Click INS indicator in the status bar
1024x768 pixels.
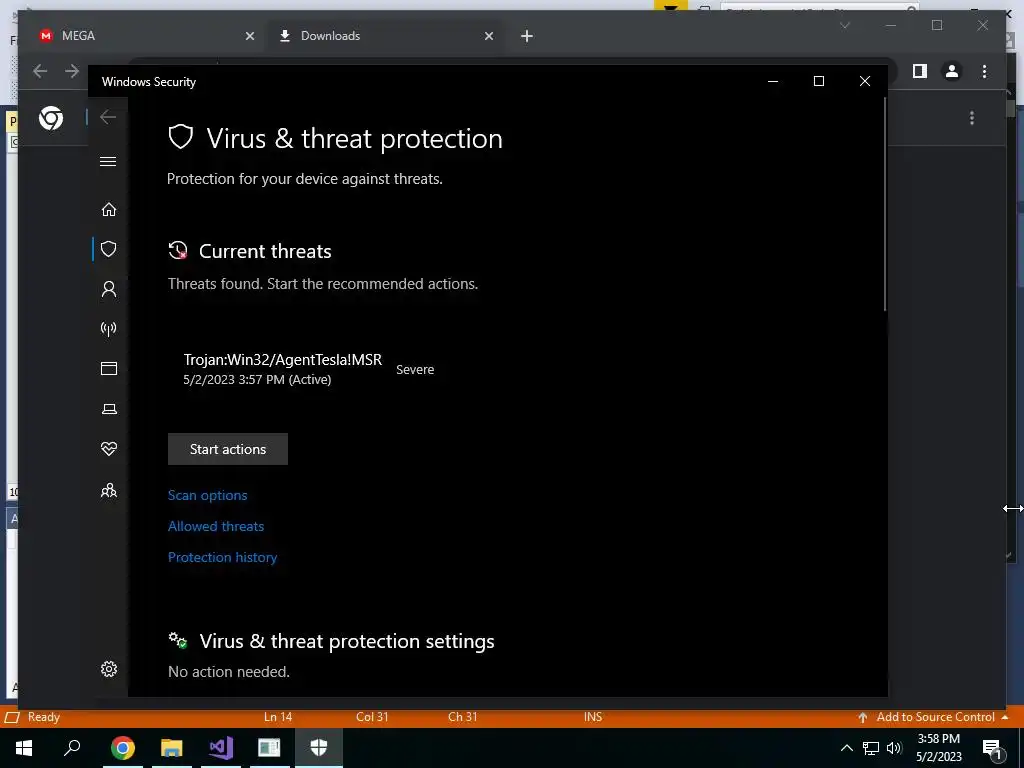pyautogui.click(x=593, y=717)
